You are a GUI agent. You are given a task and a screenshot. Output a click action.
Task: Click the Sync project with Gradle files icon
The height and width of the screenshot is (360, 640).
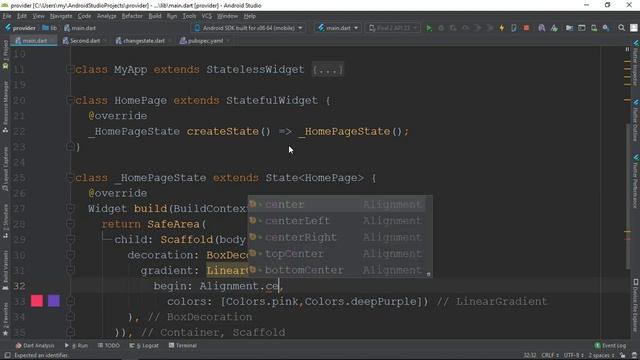(542, 28)
